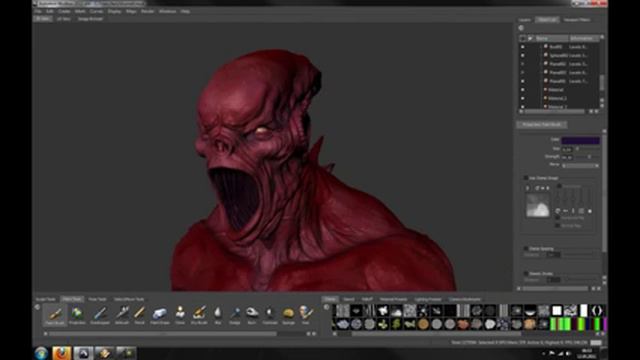
Task: Click the Object List settings icon
Action: point(521,28)
